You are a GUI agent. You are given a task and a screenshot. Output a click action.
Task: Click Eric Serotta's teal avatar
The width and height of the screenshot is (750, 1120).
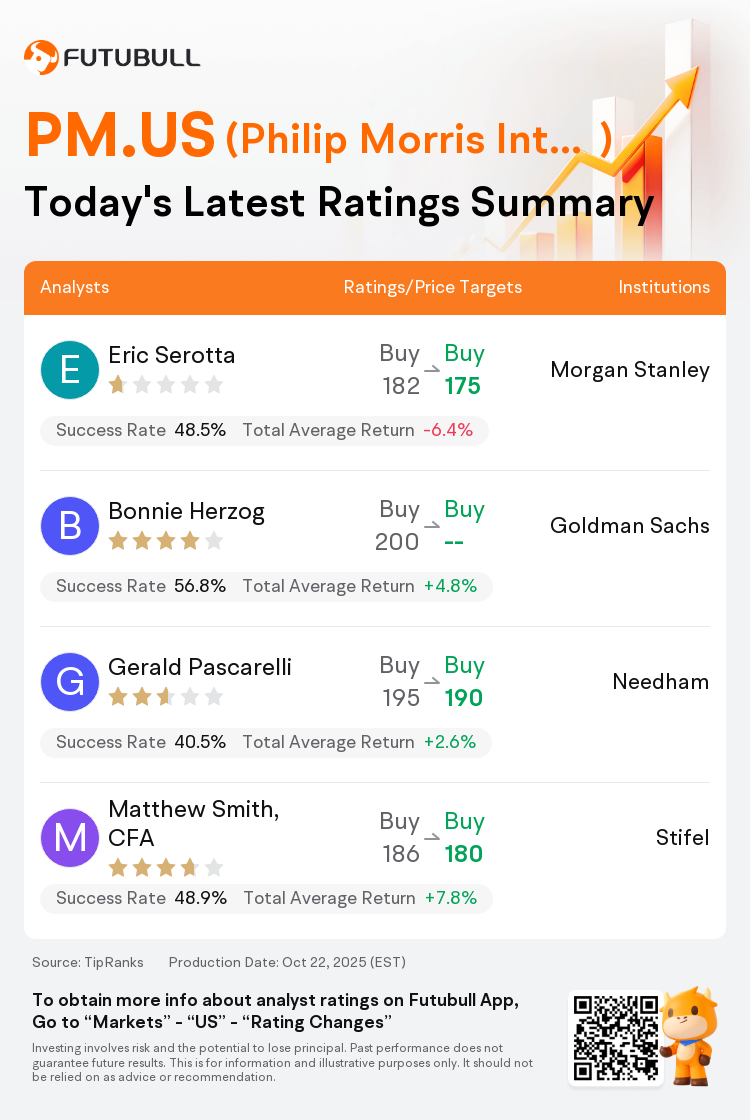pos(70,370)
